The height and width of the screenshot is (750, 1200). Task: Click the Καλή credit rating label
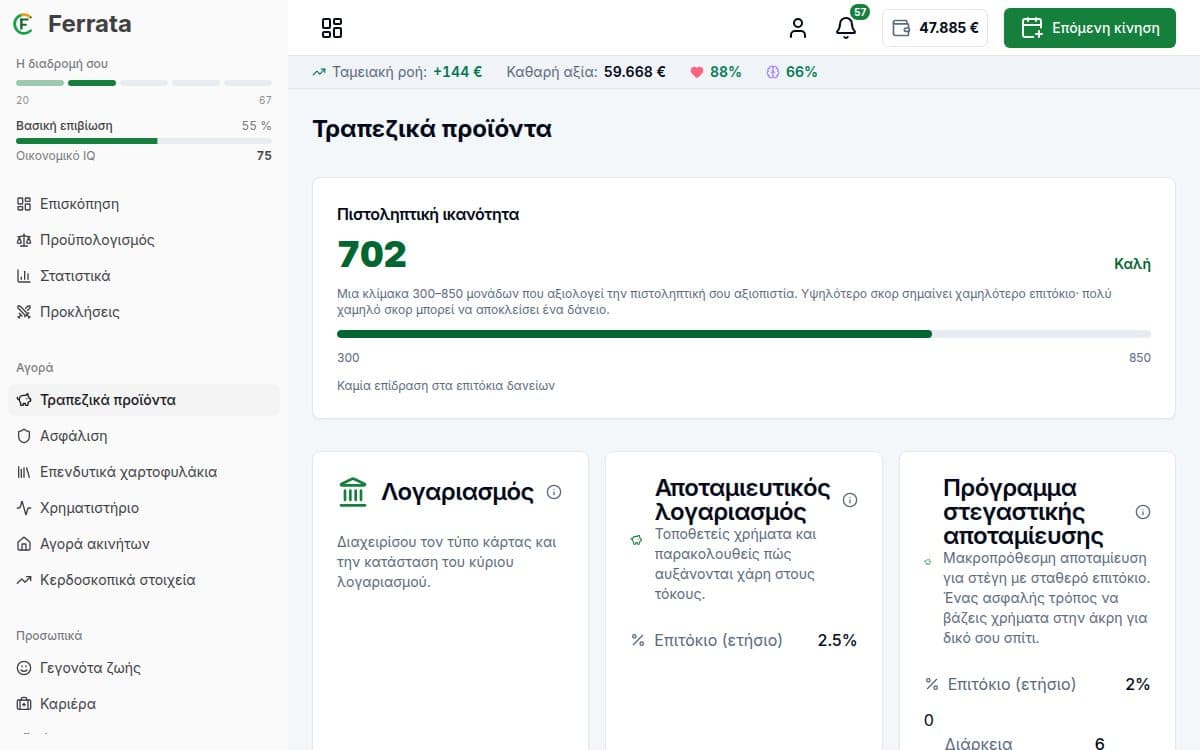[1132, 264]
